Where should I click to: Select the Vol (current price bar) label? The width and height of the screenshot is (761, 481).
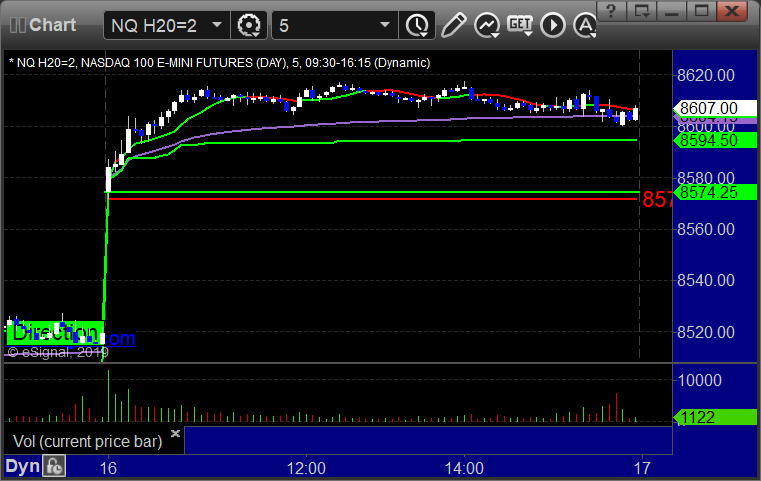coord(87,441)
